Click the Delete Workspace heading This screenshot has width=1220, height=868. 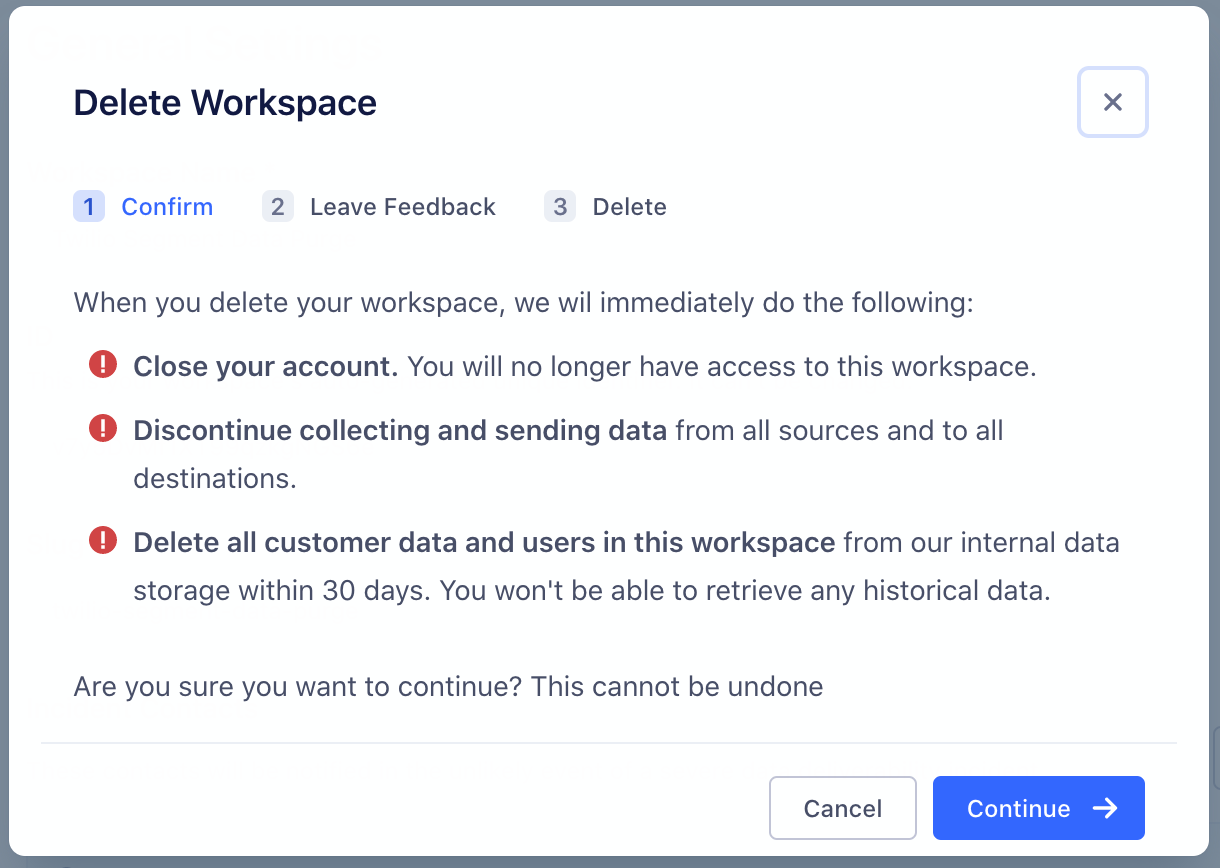[224, 102]
